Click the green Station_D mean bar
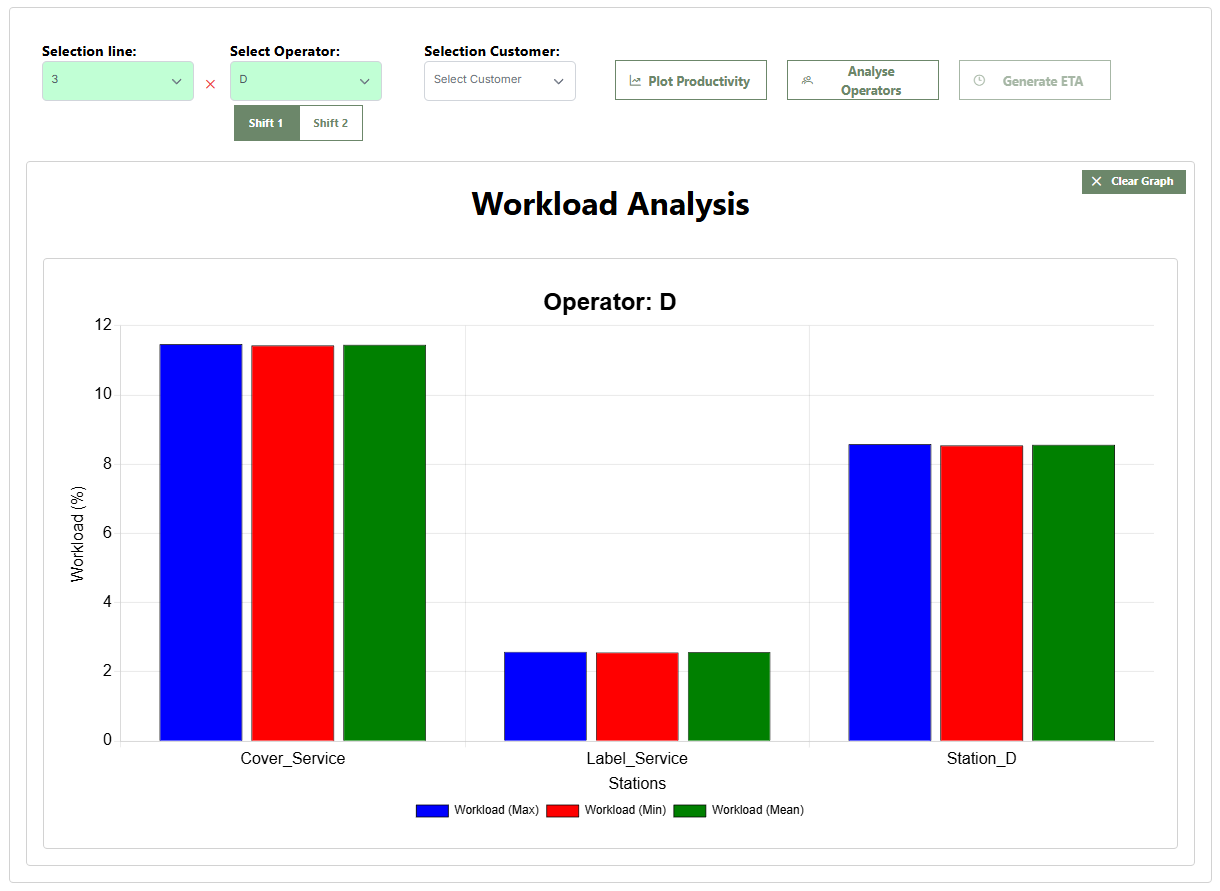Screen dimensions: 1220x891 click(x=1073, y=593)
